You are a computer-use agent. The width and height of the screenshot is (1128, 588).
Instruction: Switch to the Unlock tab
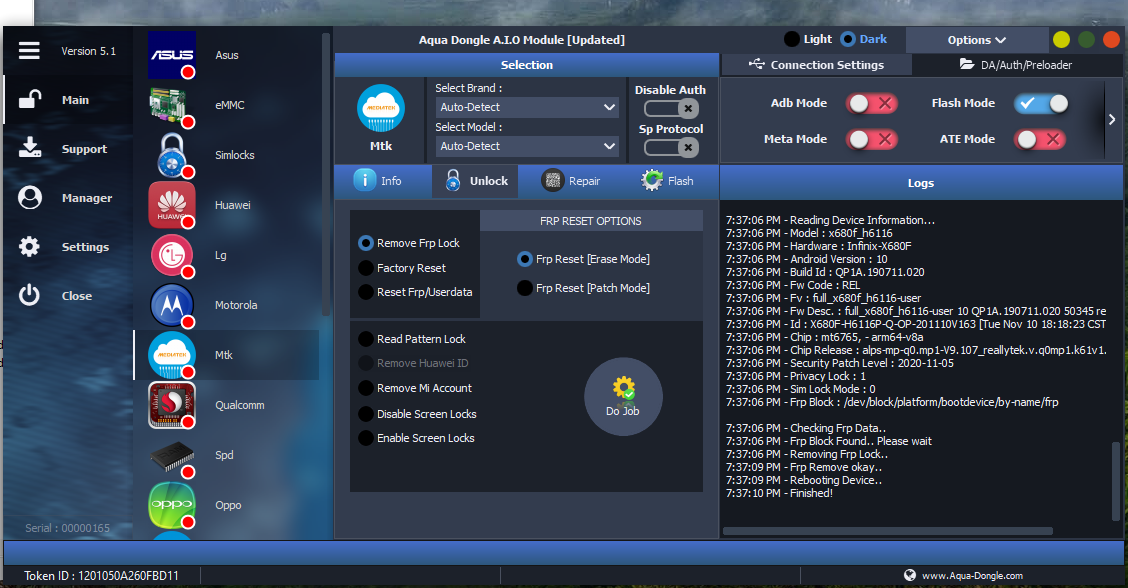pos(476,181)
